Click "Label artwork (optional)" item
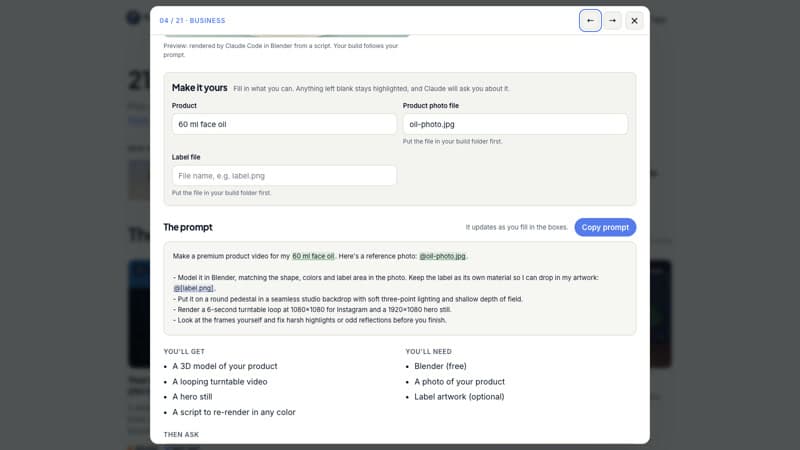 459,396
